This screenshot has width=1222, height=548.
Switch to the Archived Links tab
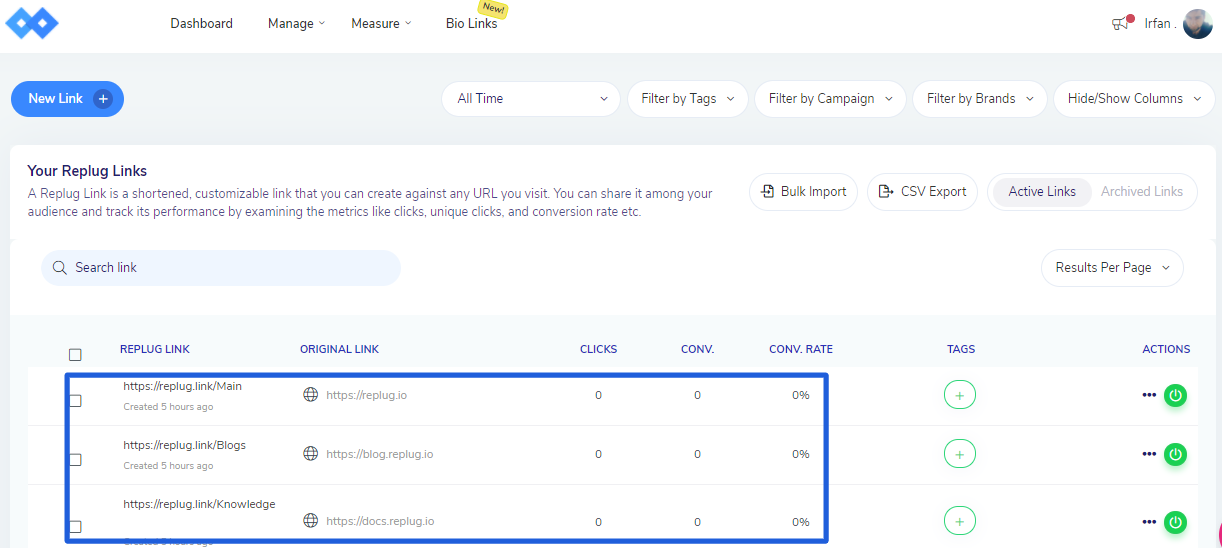coord(1141,192)
